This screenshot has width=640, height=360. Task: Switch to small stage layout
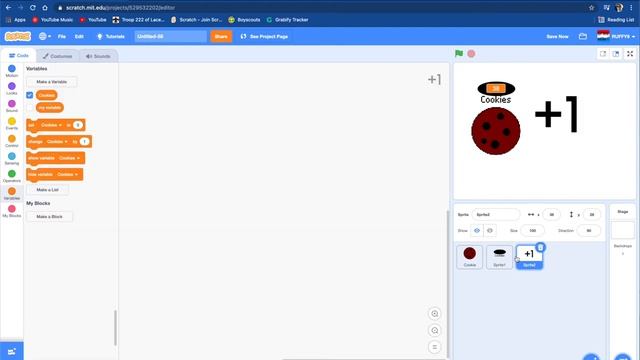click(603, 53)
